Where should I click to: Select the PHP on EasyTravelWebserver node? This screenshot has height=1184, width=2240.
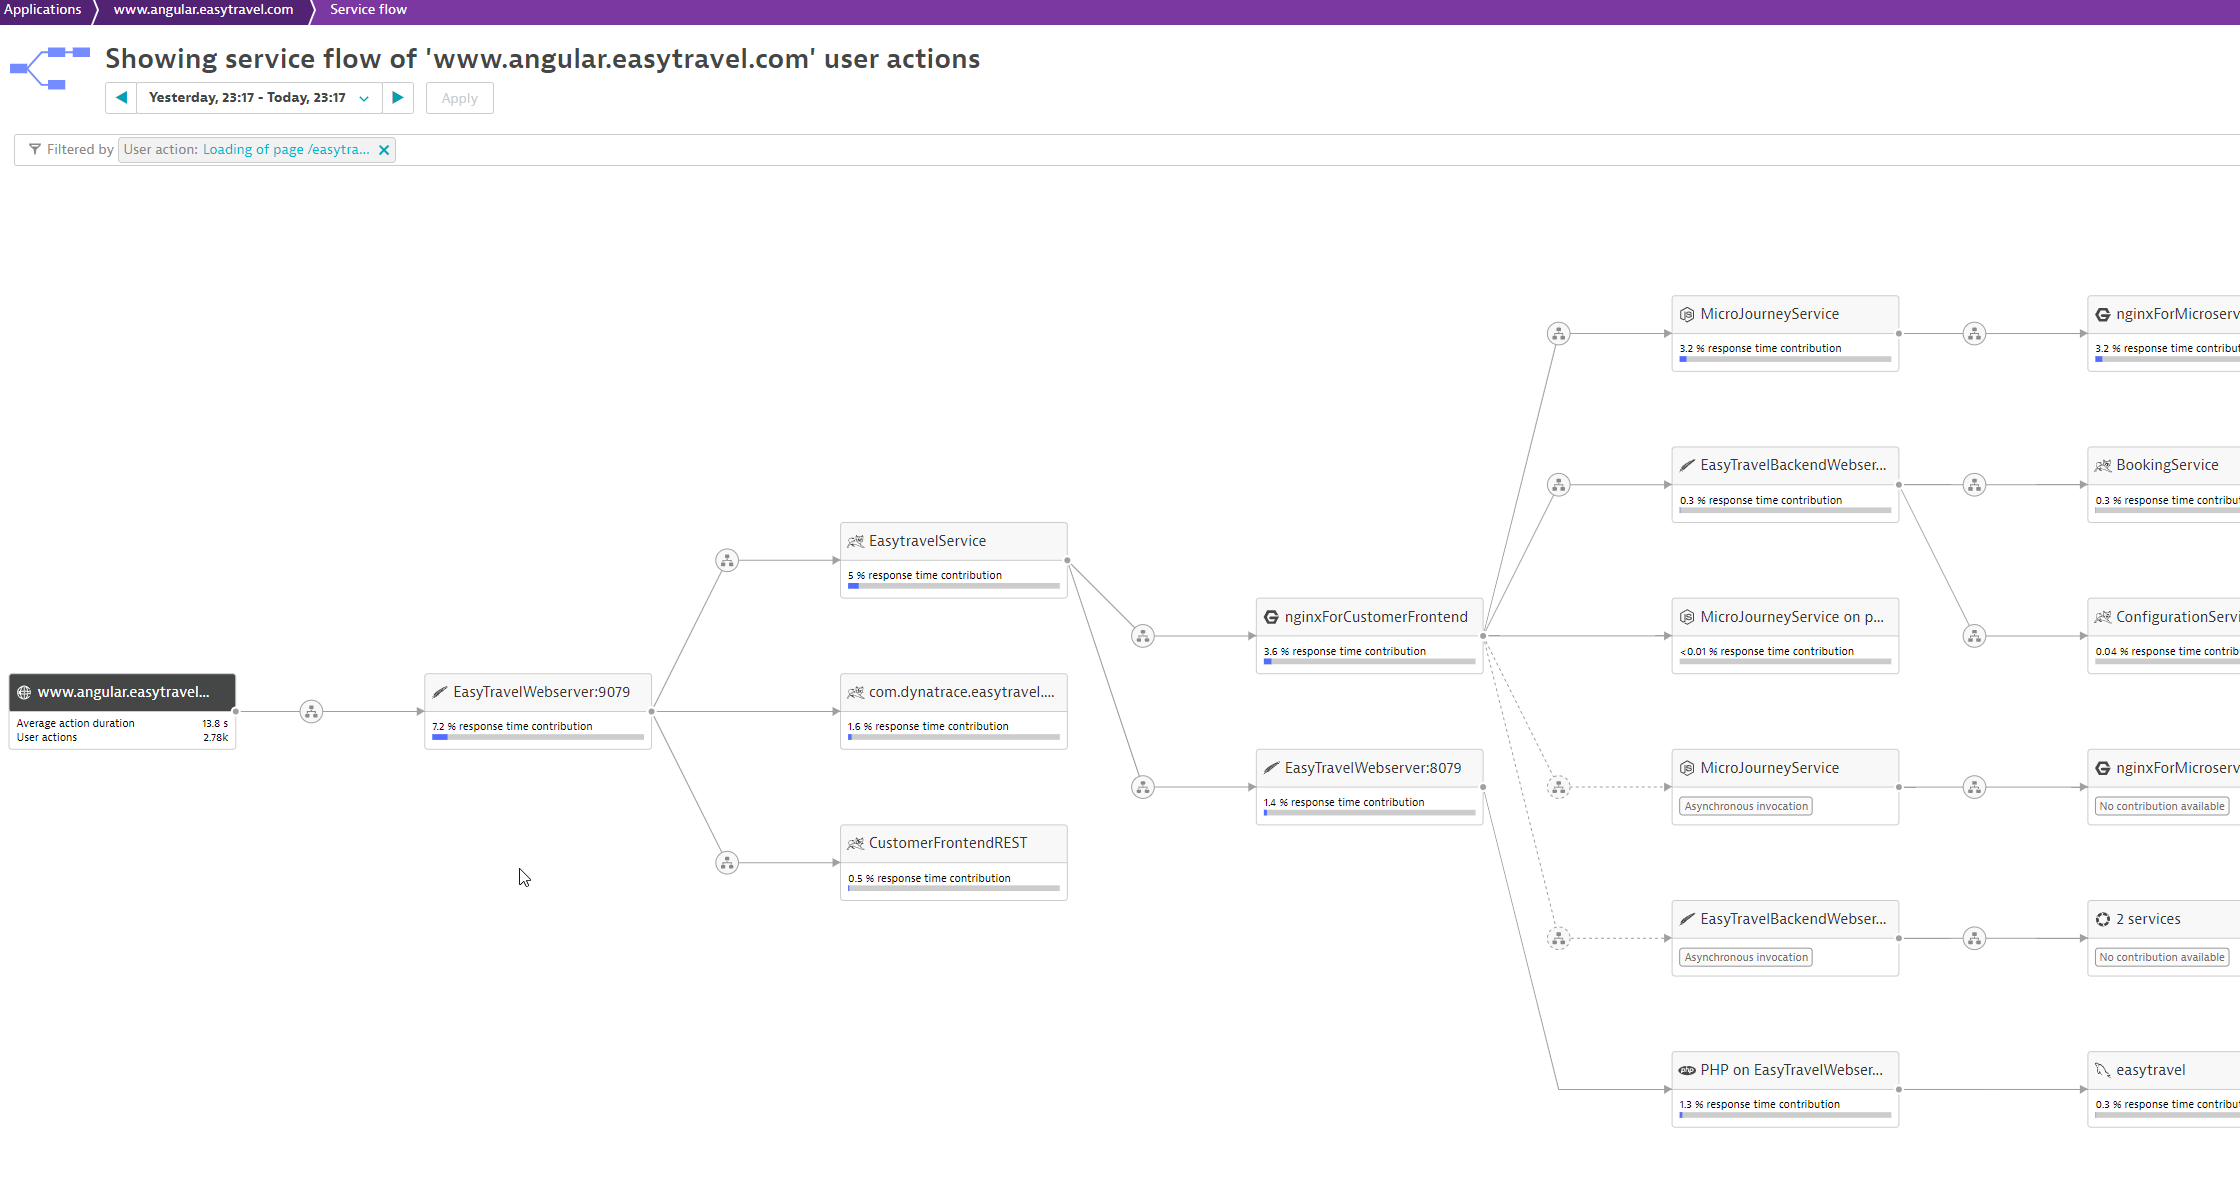coord(1790,1070)
